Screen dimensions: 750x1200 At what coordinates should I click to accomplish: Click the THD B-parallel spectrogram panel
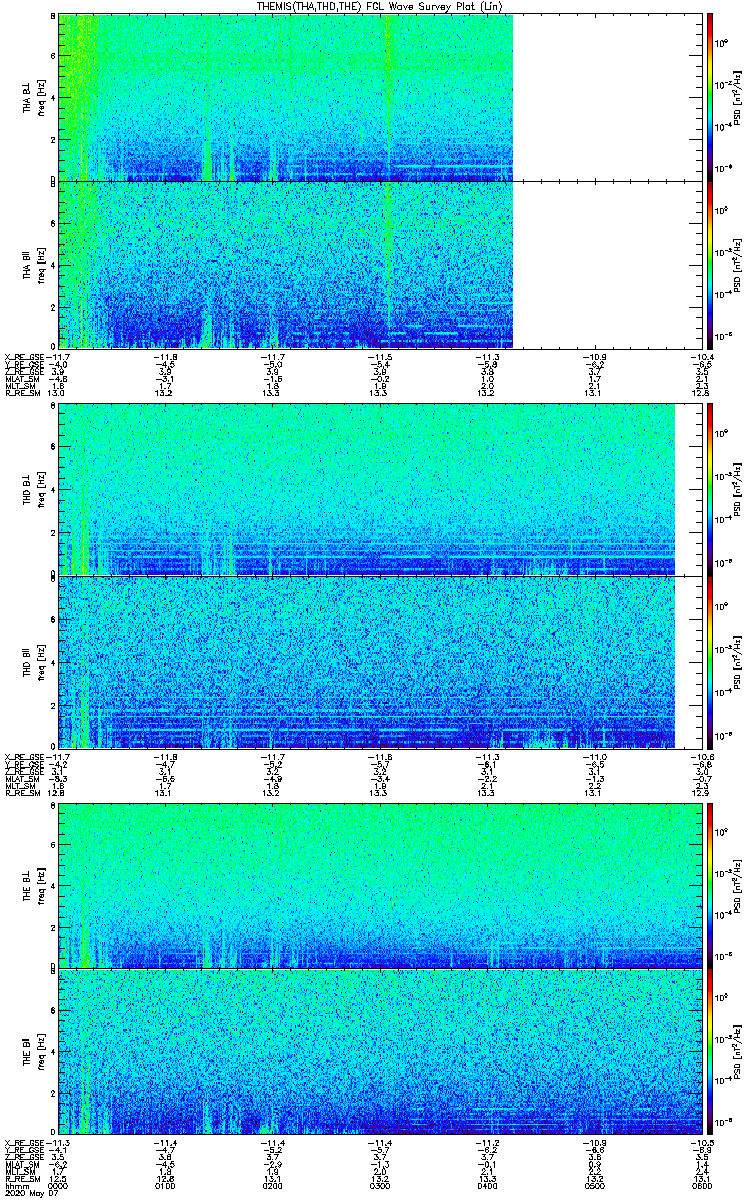point(380,661)
